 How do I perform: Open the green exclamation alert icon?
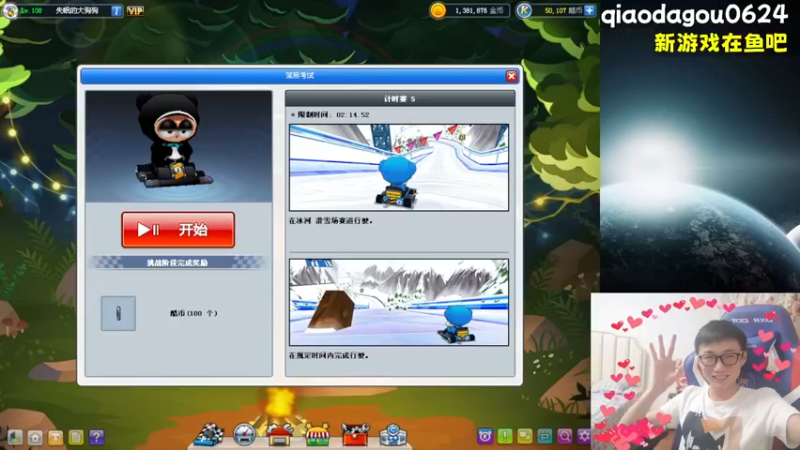(x=505, y=436)
